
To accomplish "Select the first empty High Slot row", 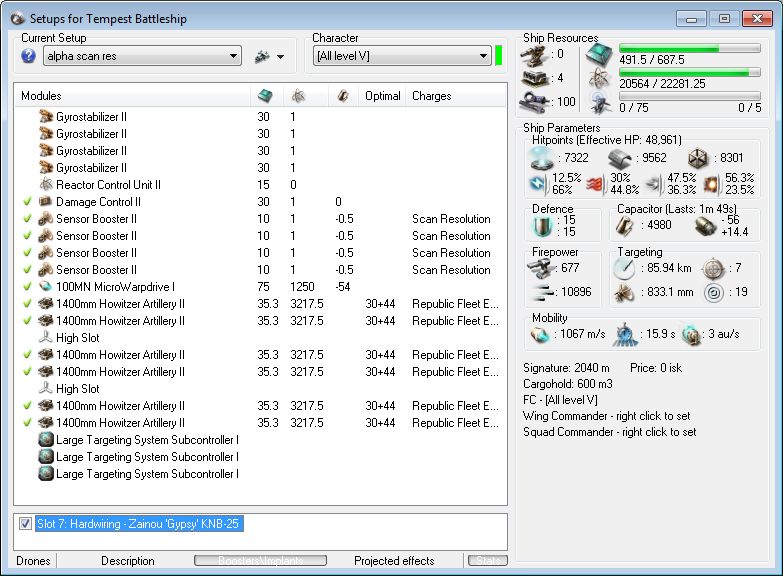I will click(x=77, y=338).
